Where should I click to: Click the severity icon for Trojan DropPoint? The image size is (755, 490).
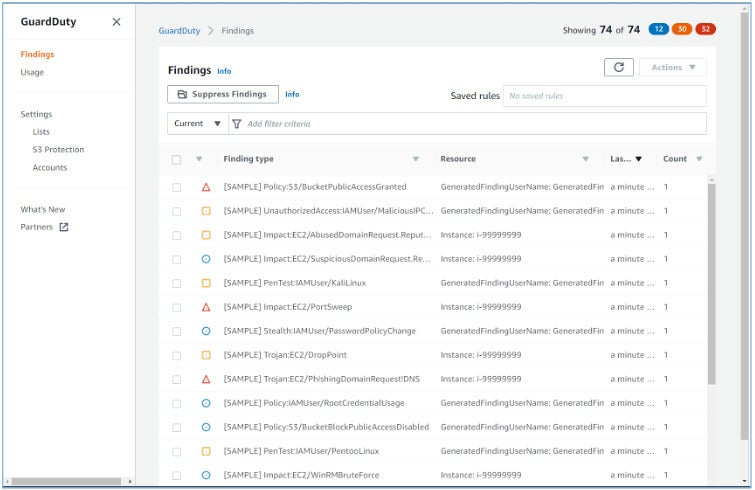(x=206, y=355)
